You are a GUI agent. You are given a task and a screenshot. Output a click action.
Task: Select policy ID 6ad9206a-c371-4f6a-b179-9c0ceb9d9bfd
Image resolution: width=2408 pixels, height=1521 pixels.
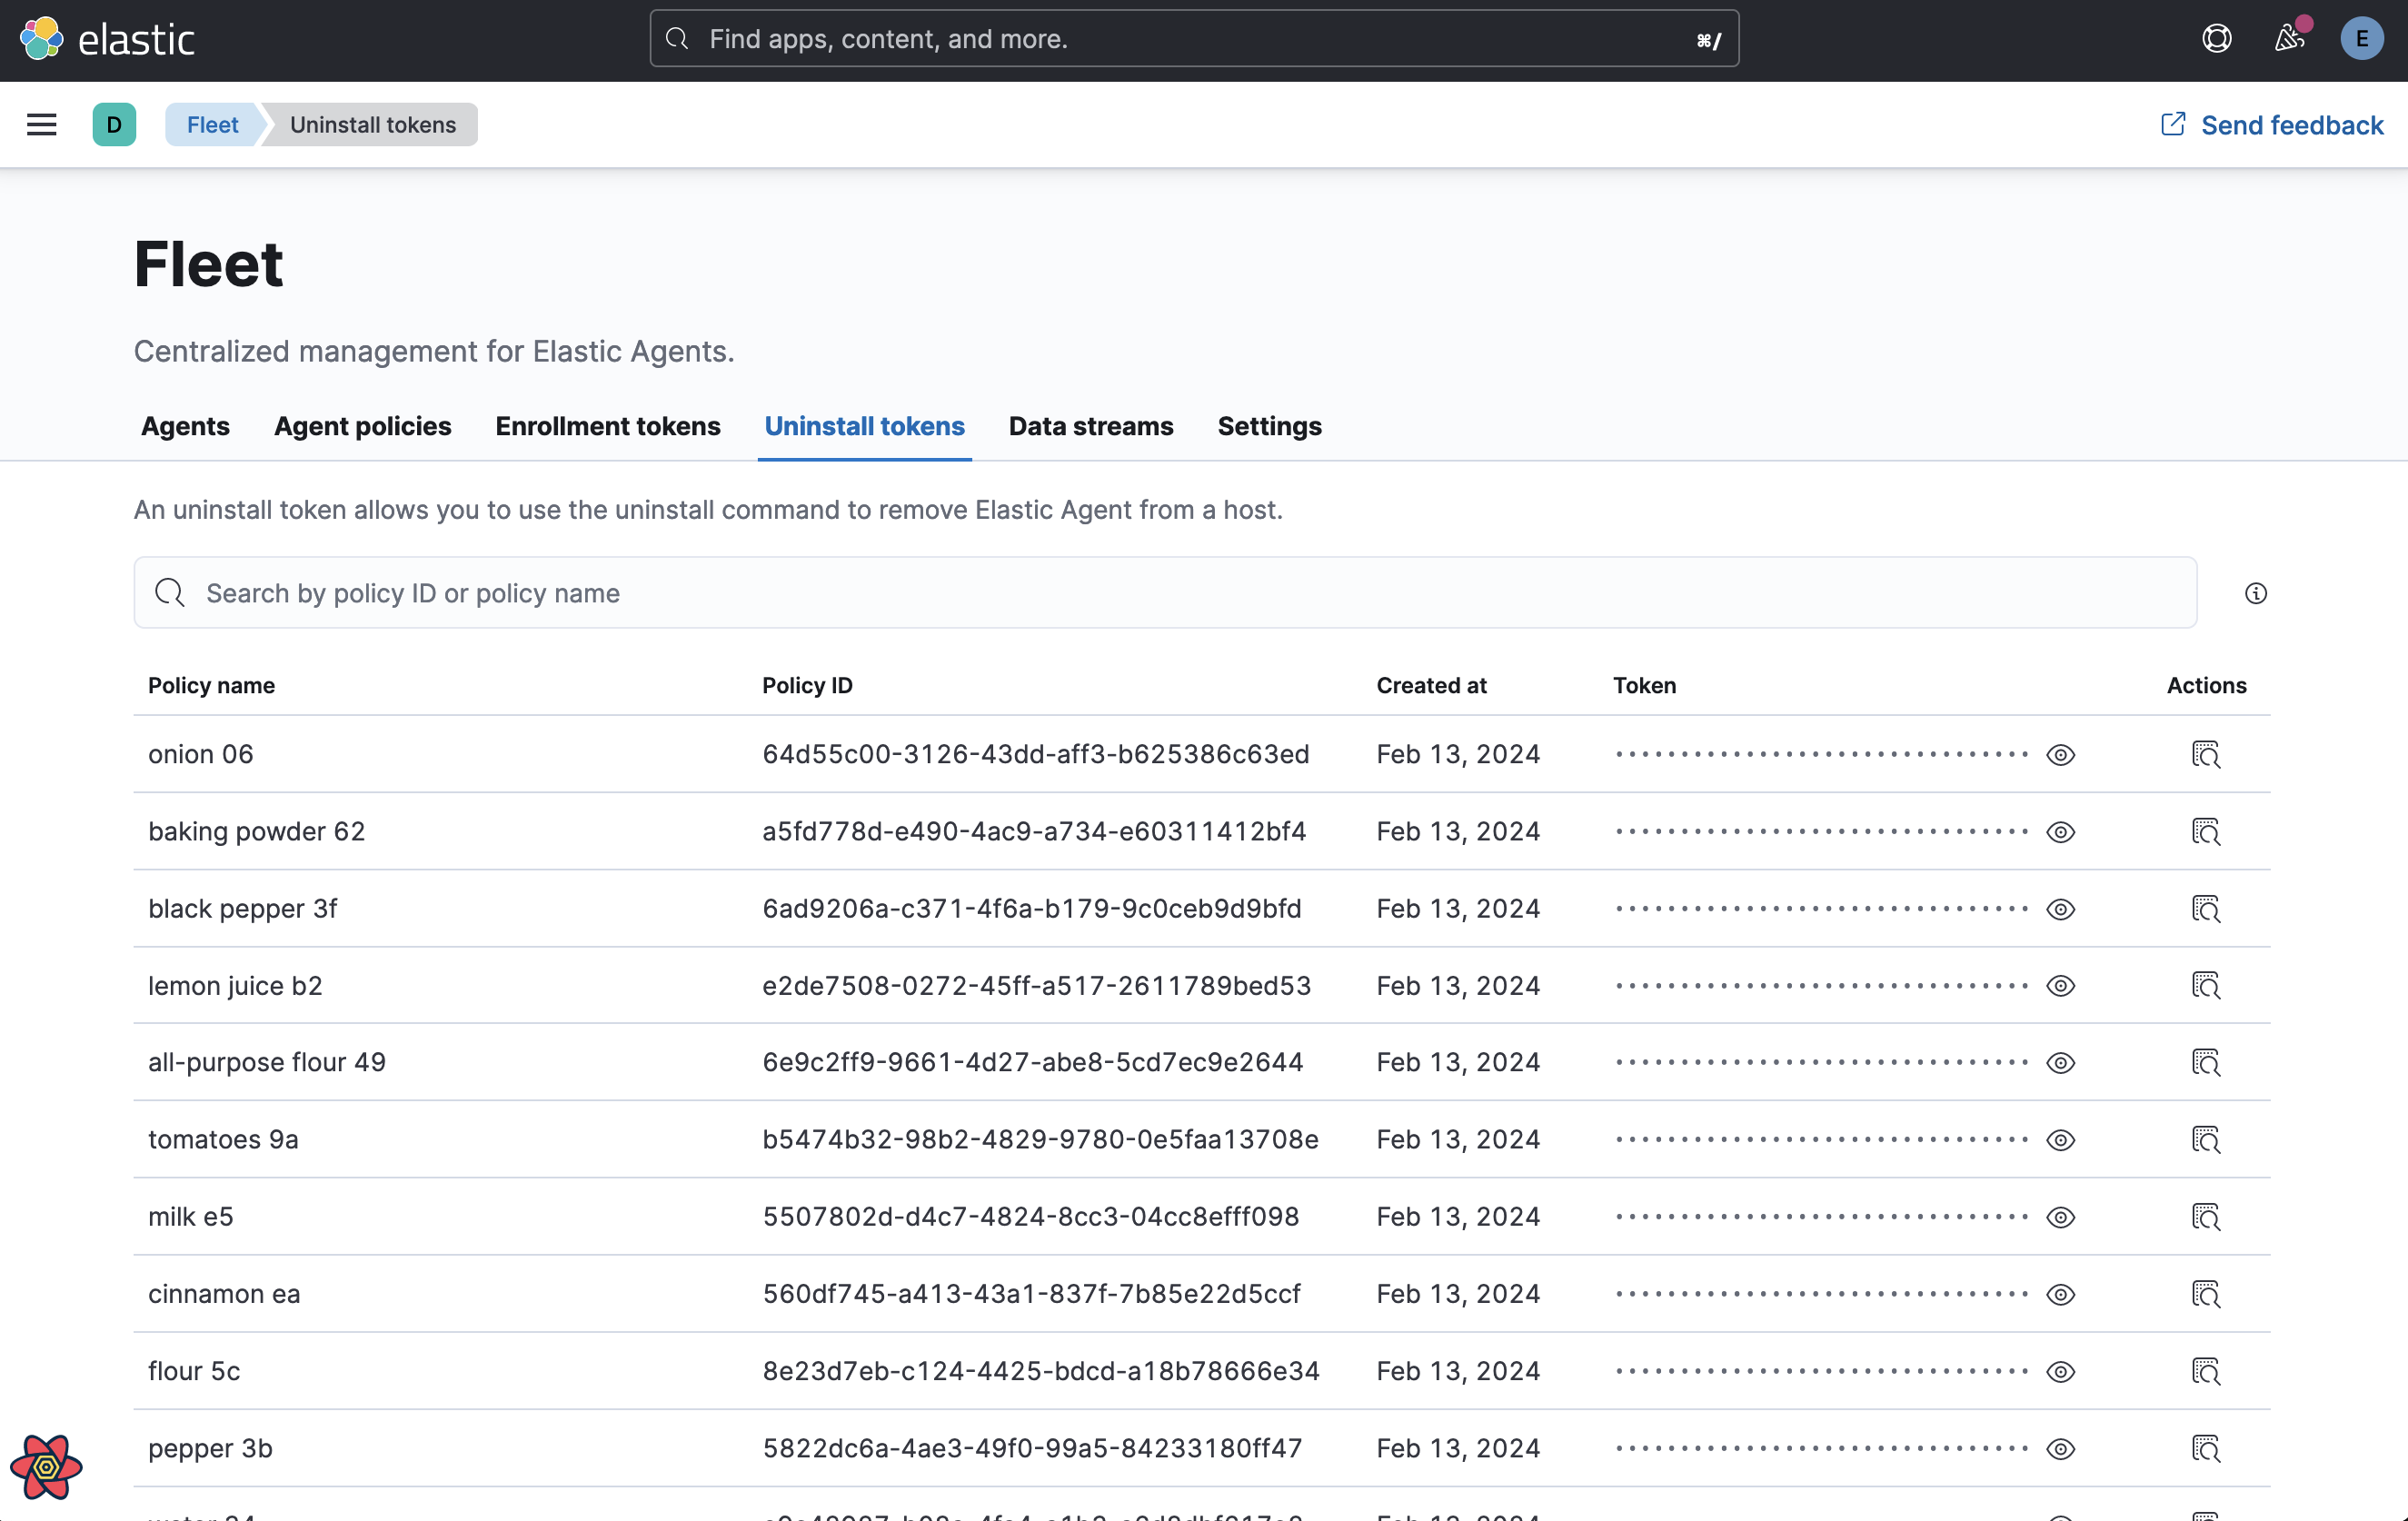pyautogui.click(x=1032, y=908)
